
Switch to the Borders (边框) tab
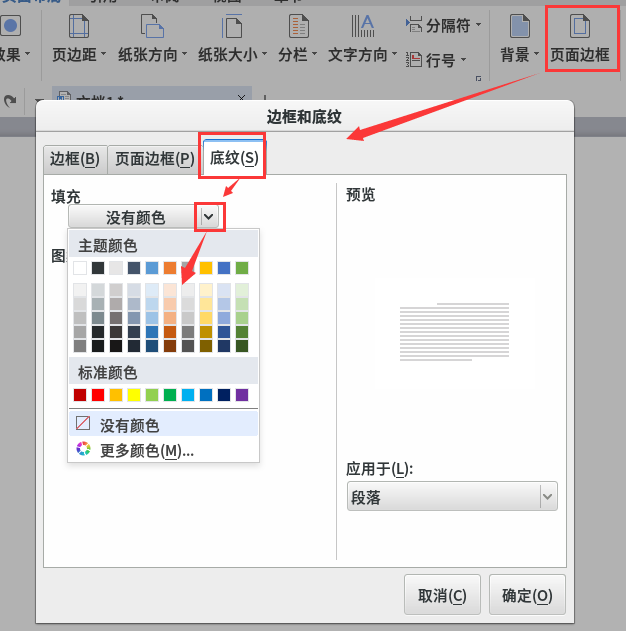pos(74,159)
